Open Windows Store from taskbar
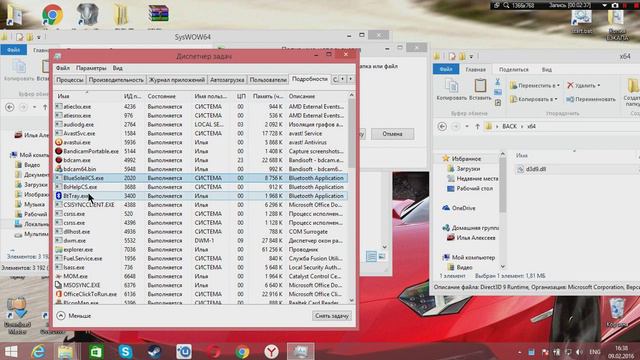640x360 pixels. pos(96,351)
